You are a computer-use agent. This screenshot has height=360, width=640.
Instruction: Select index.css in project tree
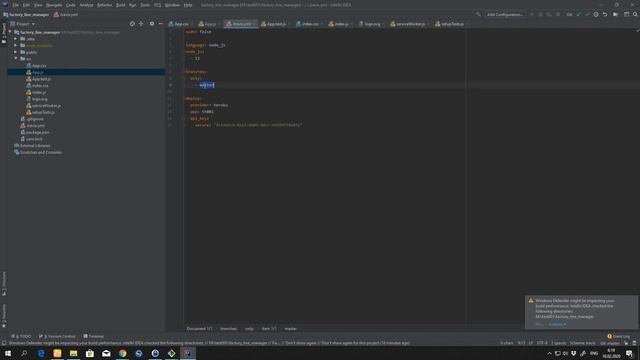37,86
